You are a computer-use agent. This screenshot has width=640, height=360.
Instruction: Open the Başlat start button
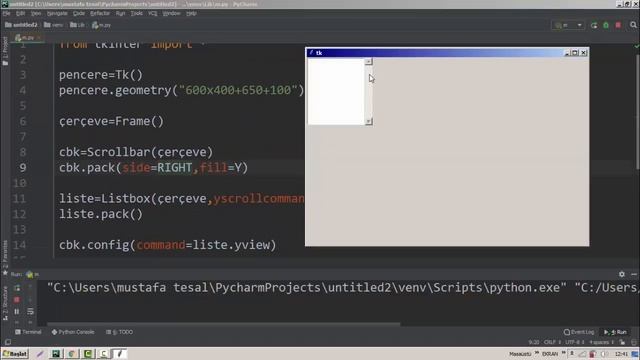click(x=15, y=353)
